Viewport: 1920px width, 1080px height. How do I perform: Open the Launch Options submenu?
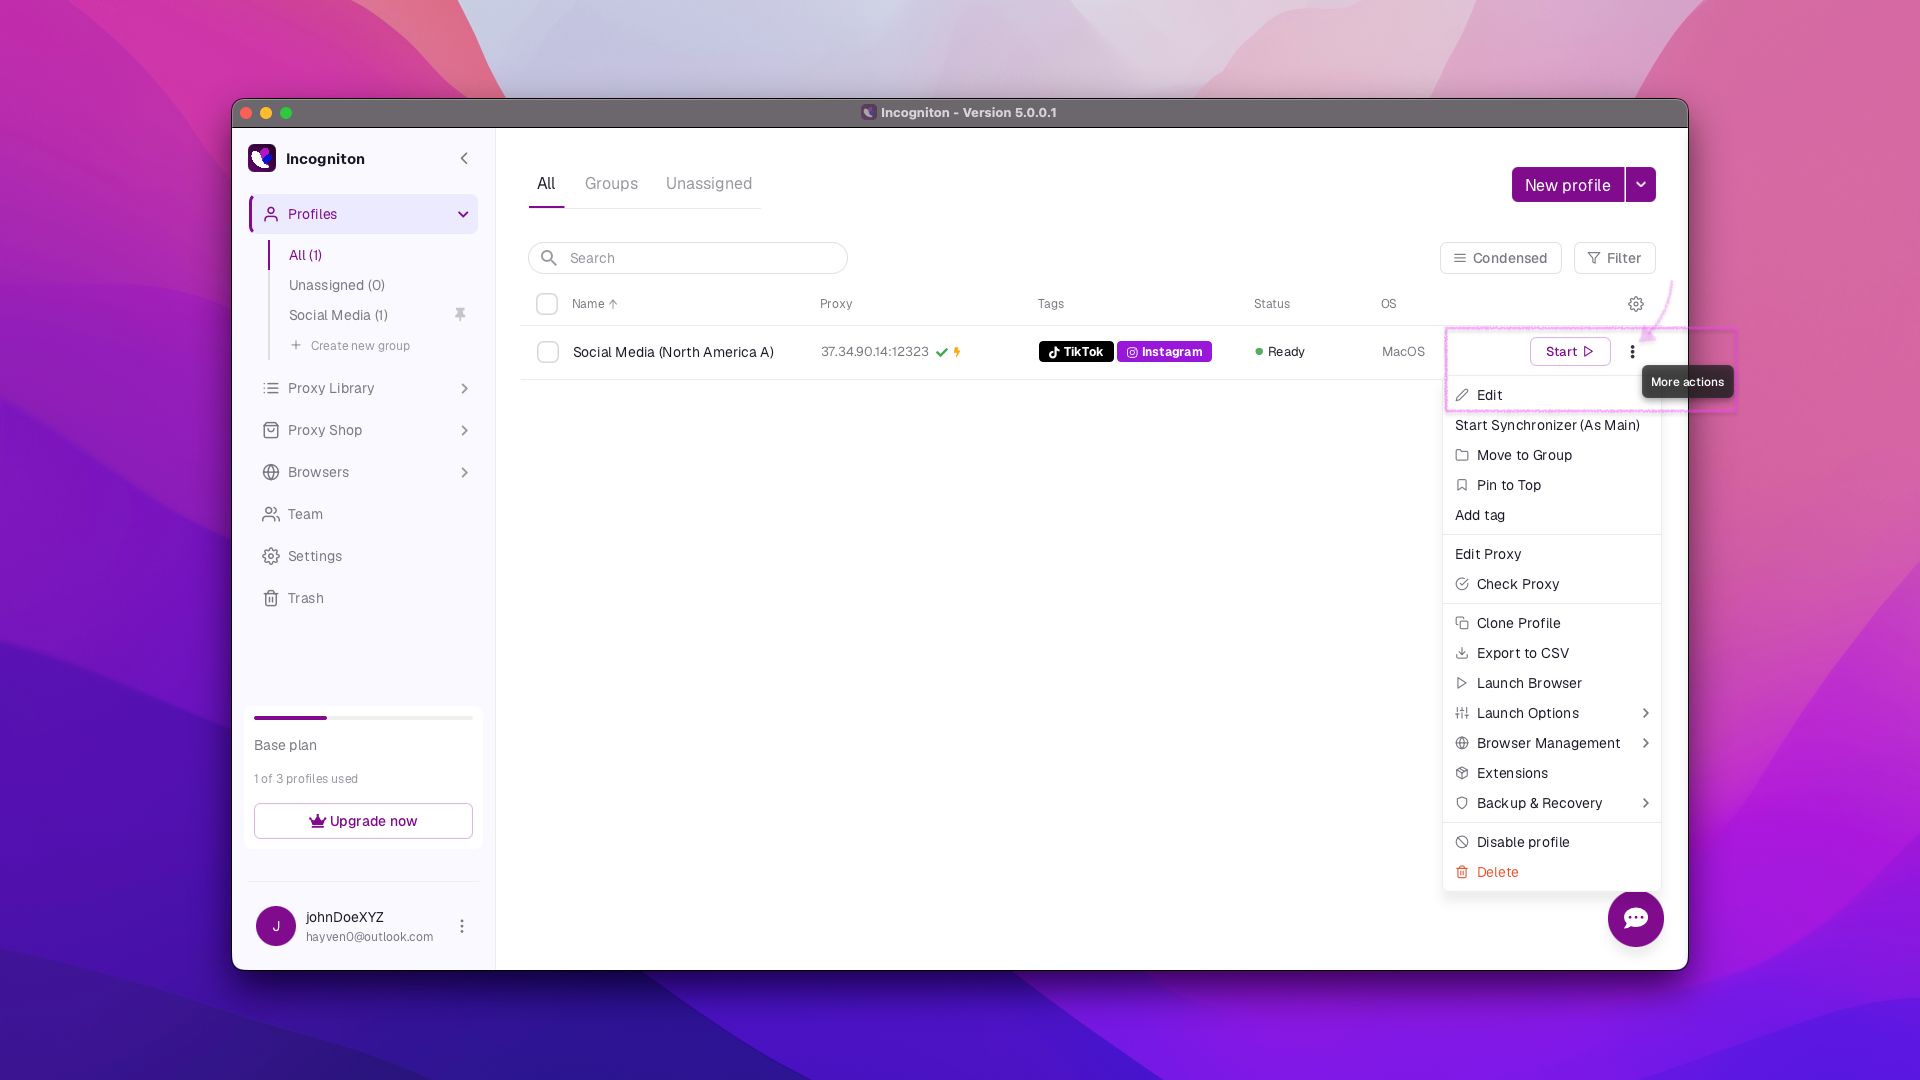1552,713
